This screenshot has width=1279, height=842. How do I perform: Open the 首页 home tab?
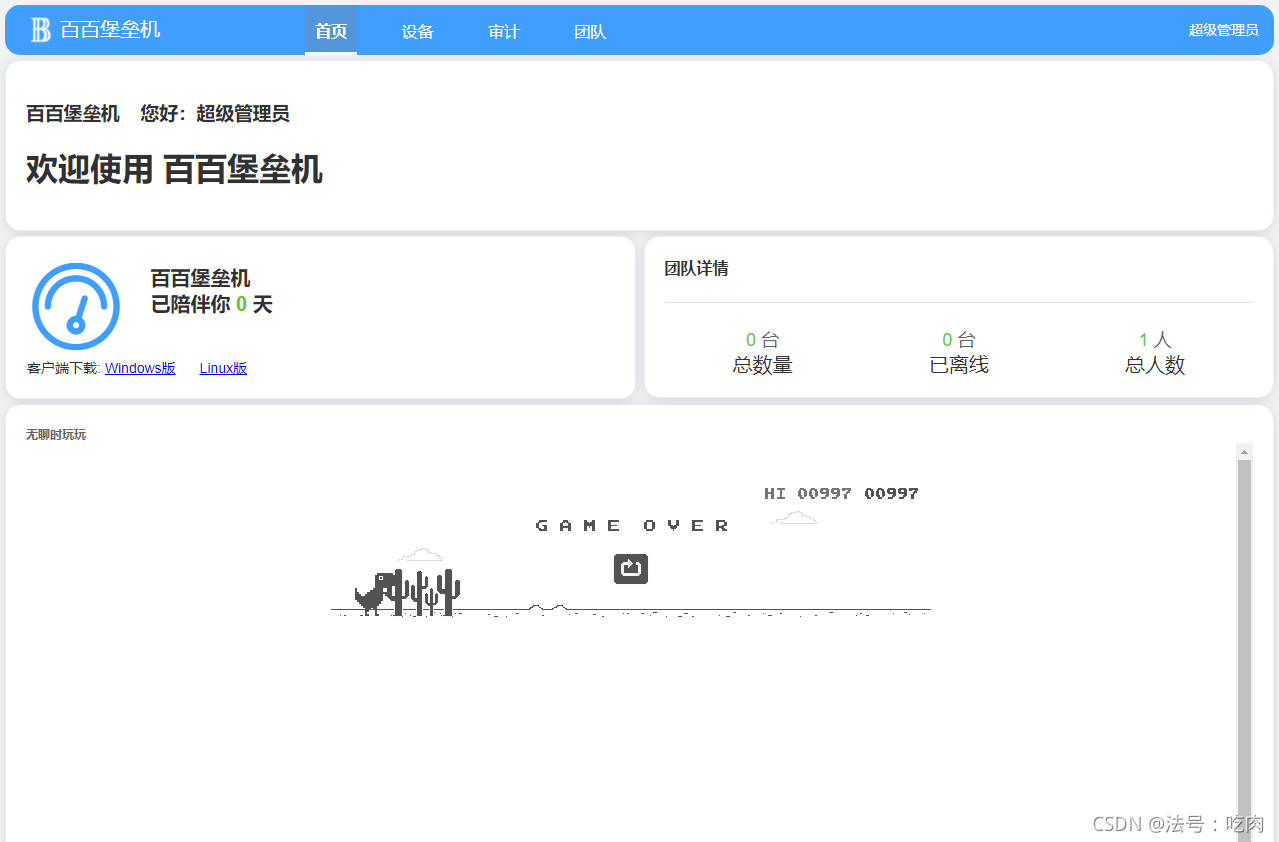point(331,31)
